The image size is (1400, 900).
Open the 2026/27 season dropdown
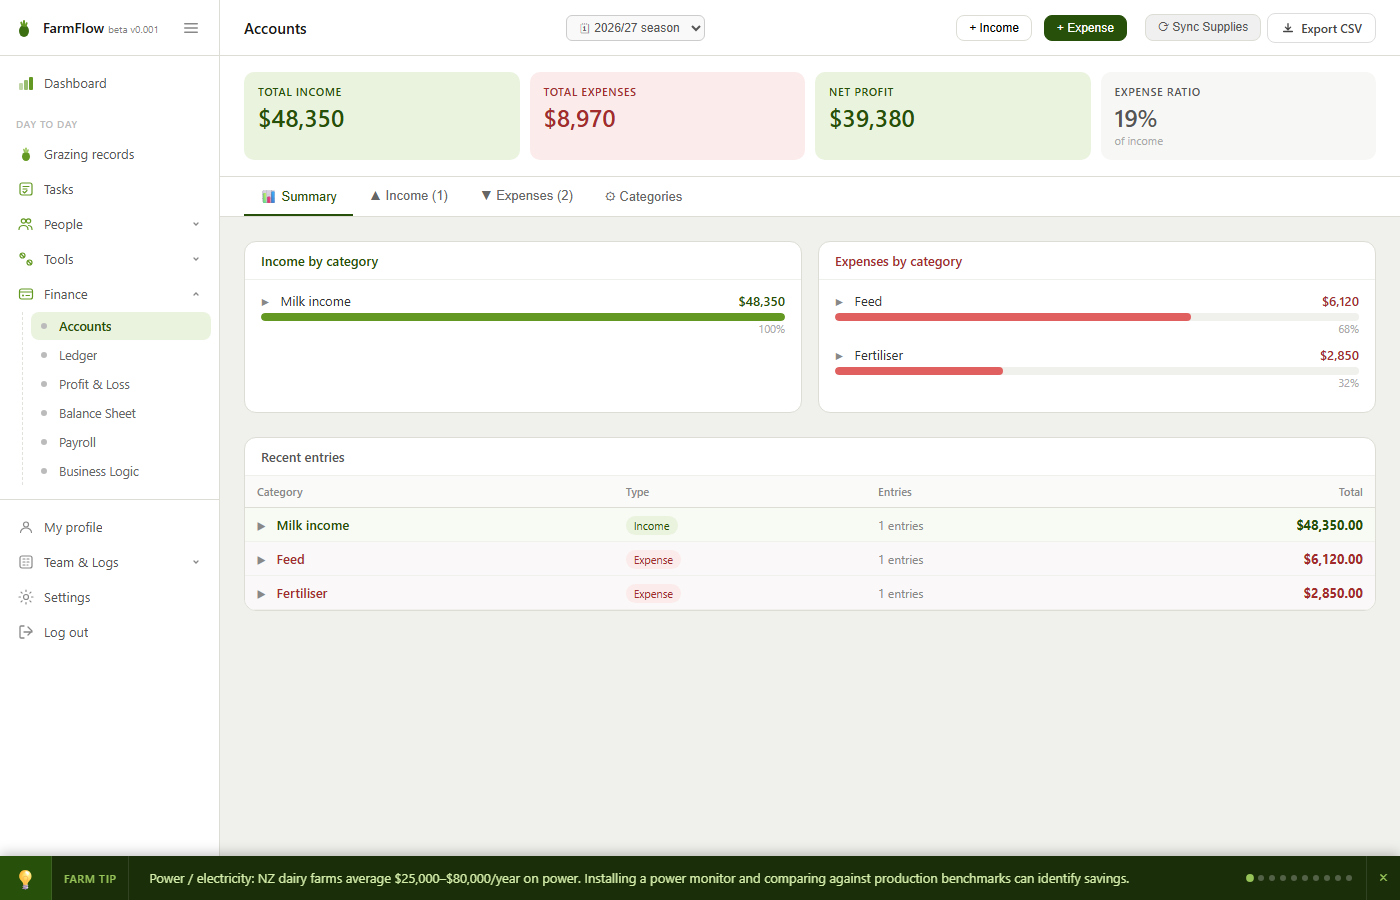[635, 28]
